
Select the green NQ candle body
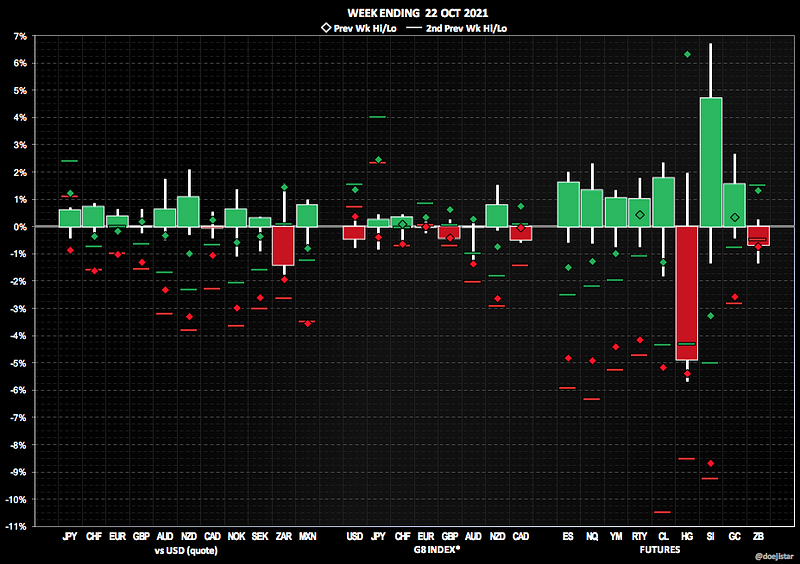tap(592, 208)
